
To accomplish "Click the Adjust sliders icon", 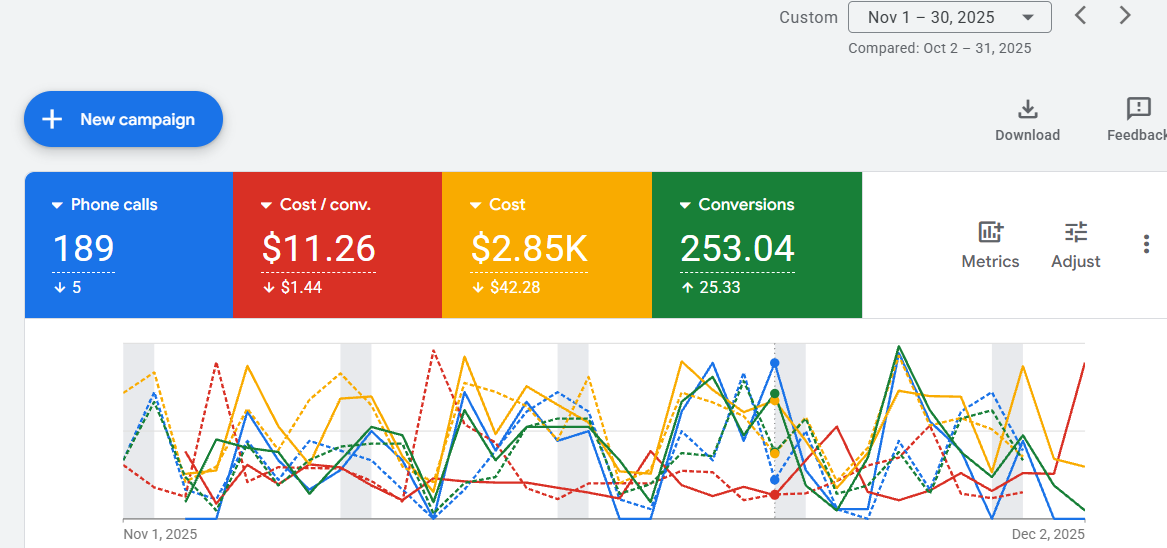I will pyautogui.click(x=1076, y=233).
